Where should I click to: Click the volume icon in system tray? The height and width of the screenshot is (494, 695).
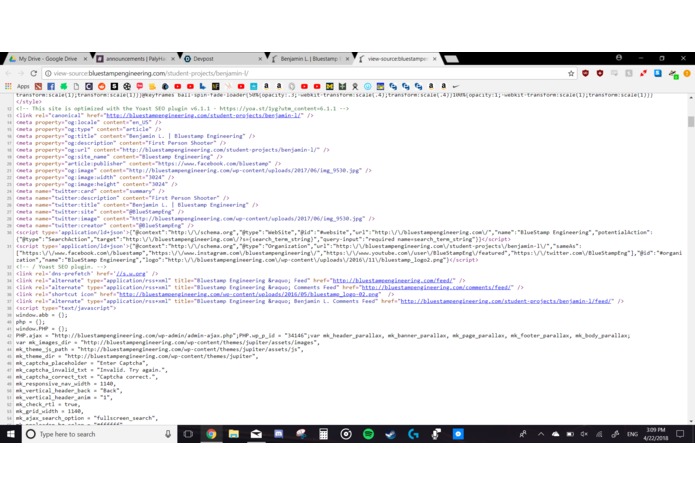coord(584,434)
